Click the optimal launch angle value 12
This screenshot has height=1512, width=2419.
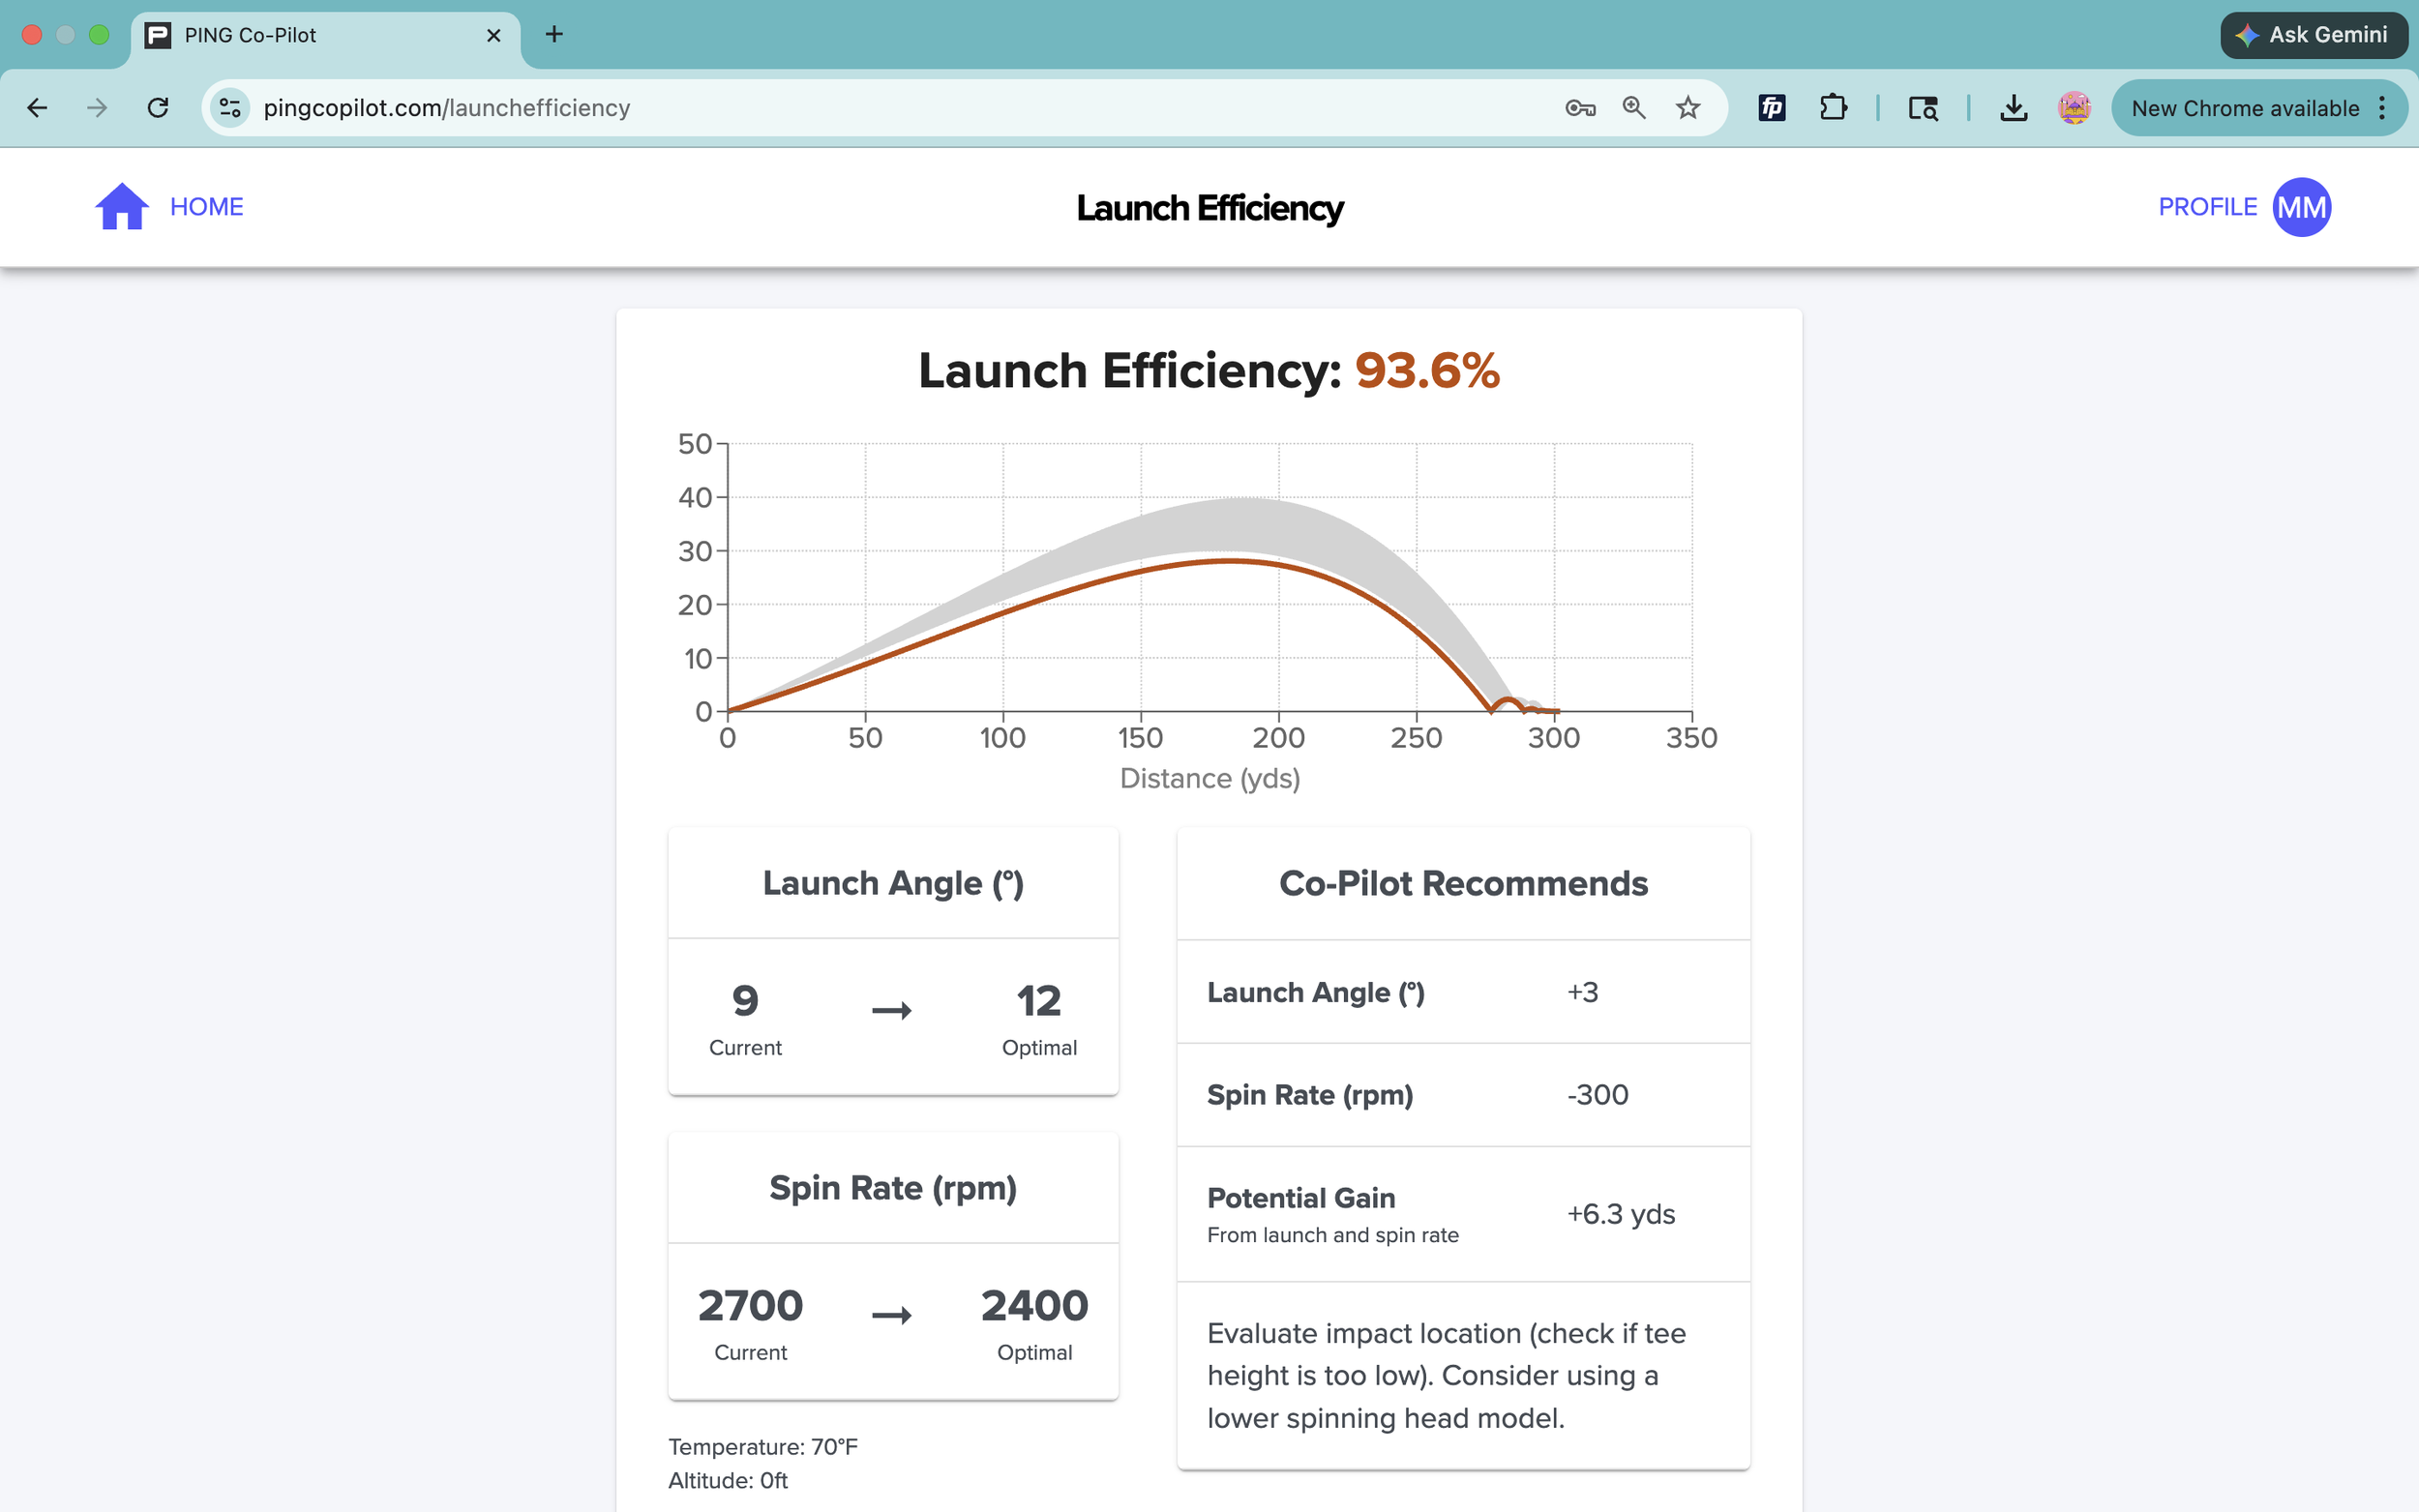coord(1039,1001)
